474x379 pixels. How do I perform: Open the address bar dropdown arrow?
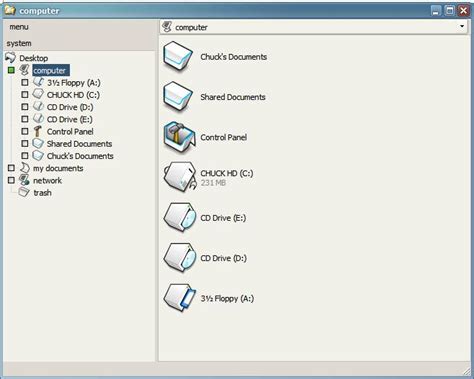(462, 26)
